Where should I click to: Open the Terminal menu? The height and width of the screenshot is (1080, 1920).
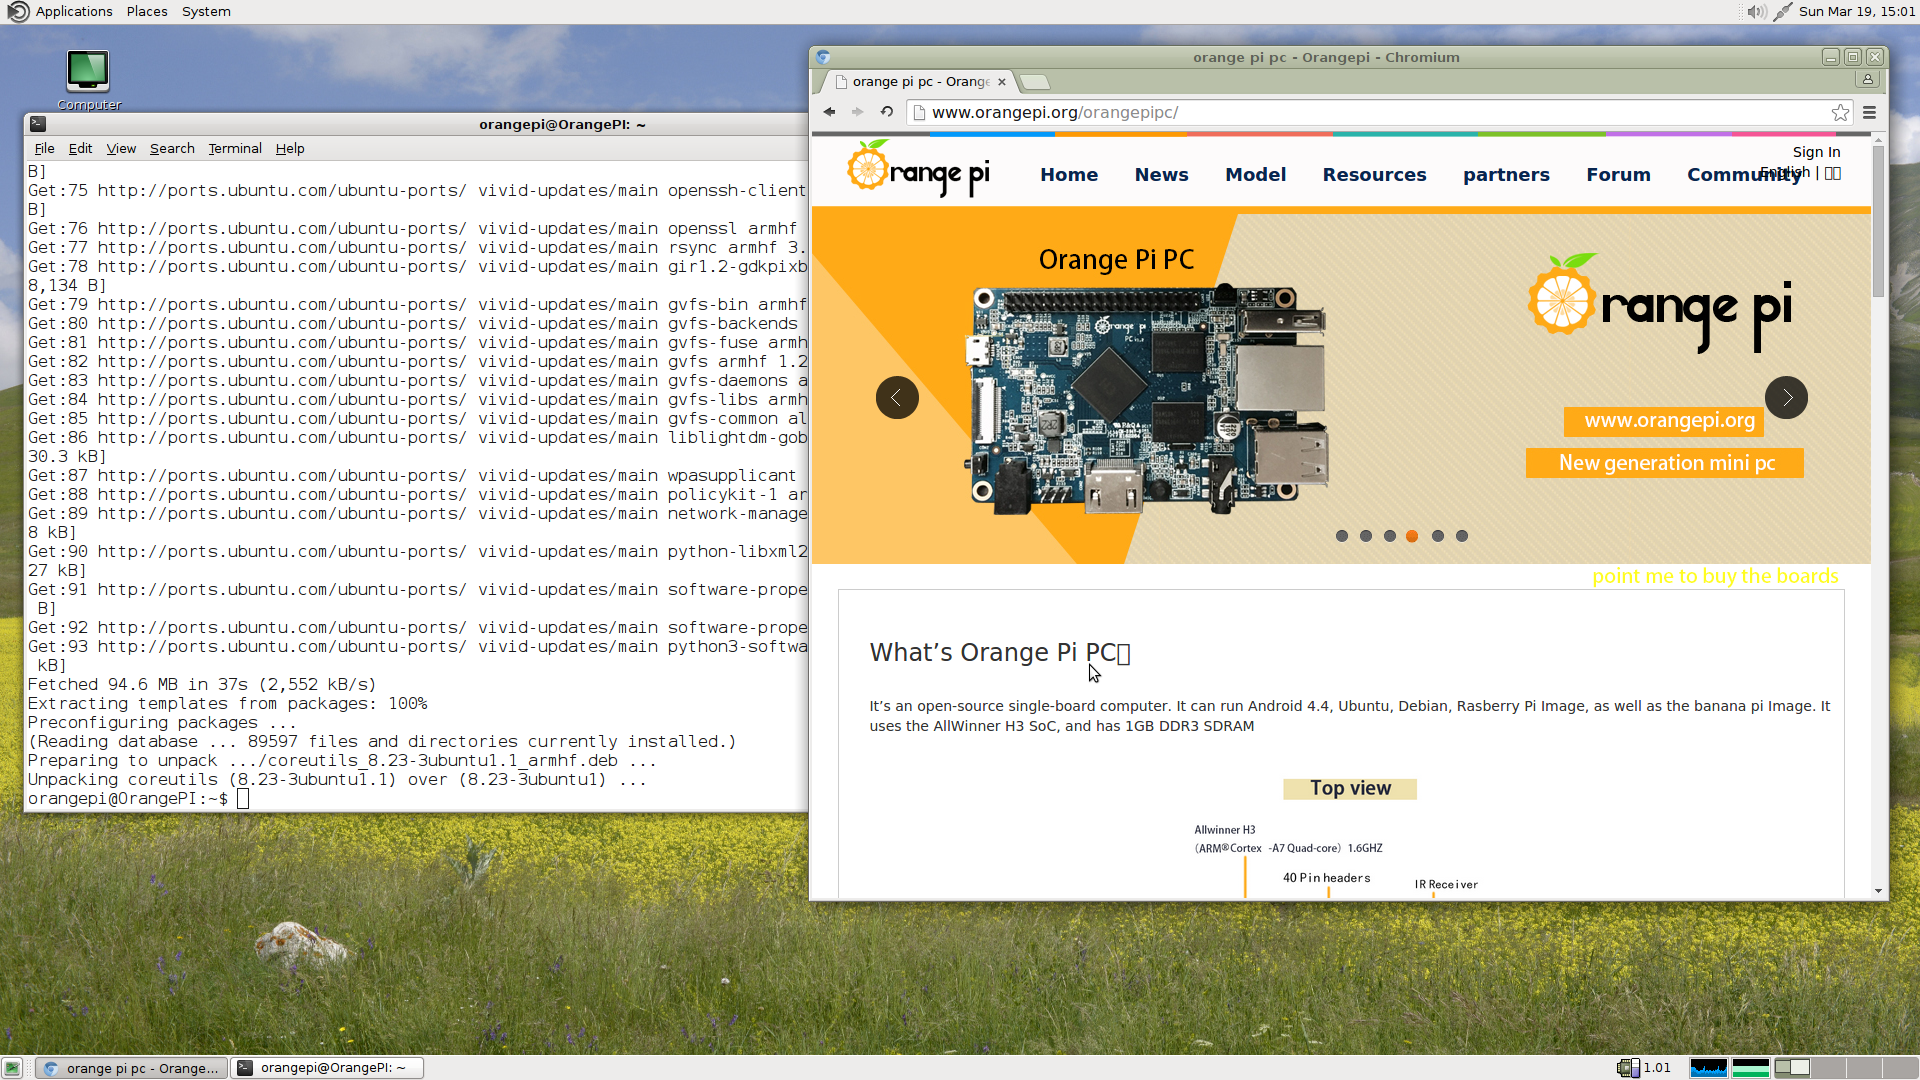(x=235, y=148)
